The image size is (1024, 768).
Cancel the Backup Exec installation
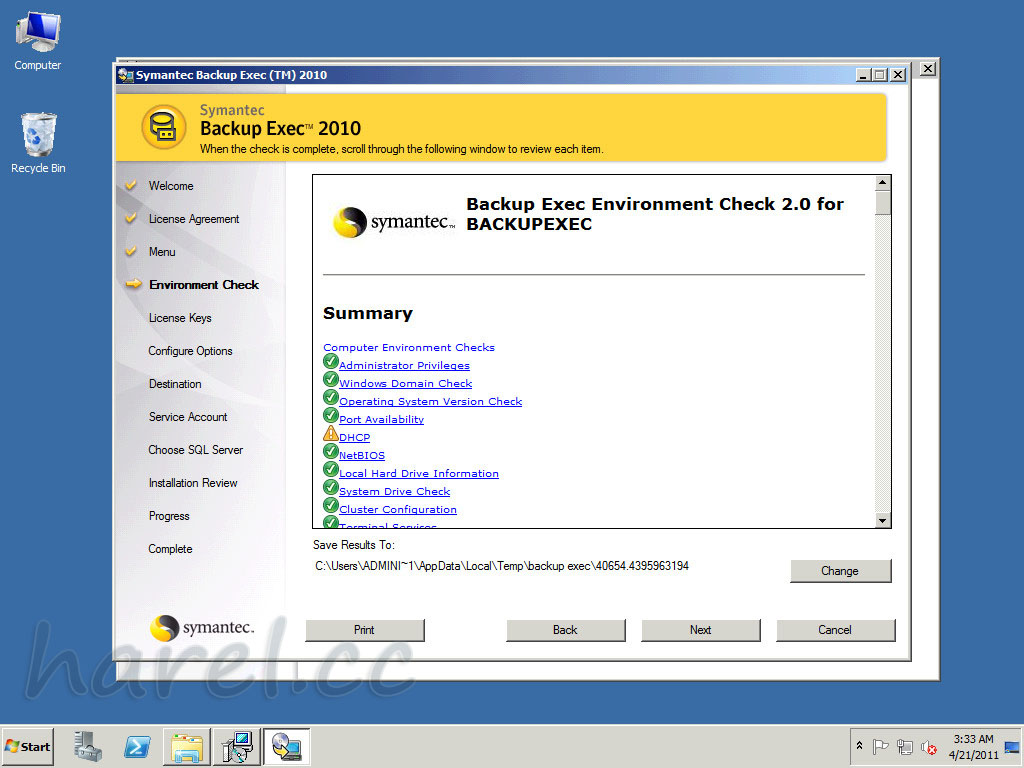click(835, 630)
